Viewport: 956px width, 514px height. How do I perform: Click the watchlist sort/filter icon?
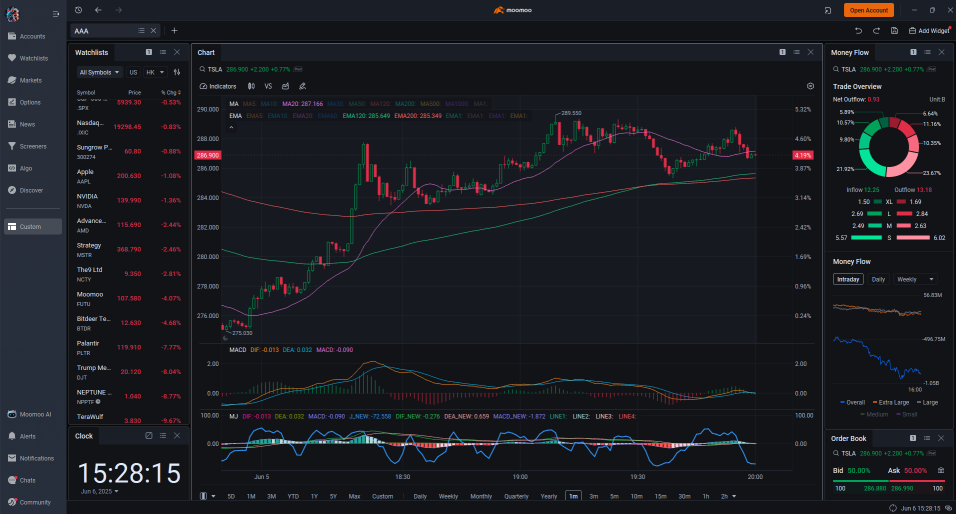[x=177, y=73]
